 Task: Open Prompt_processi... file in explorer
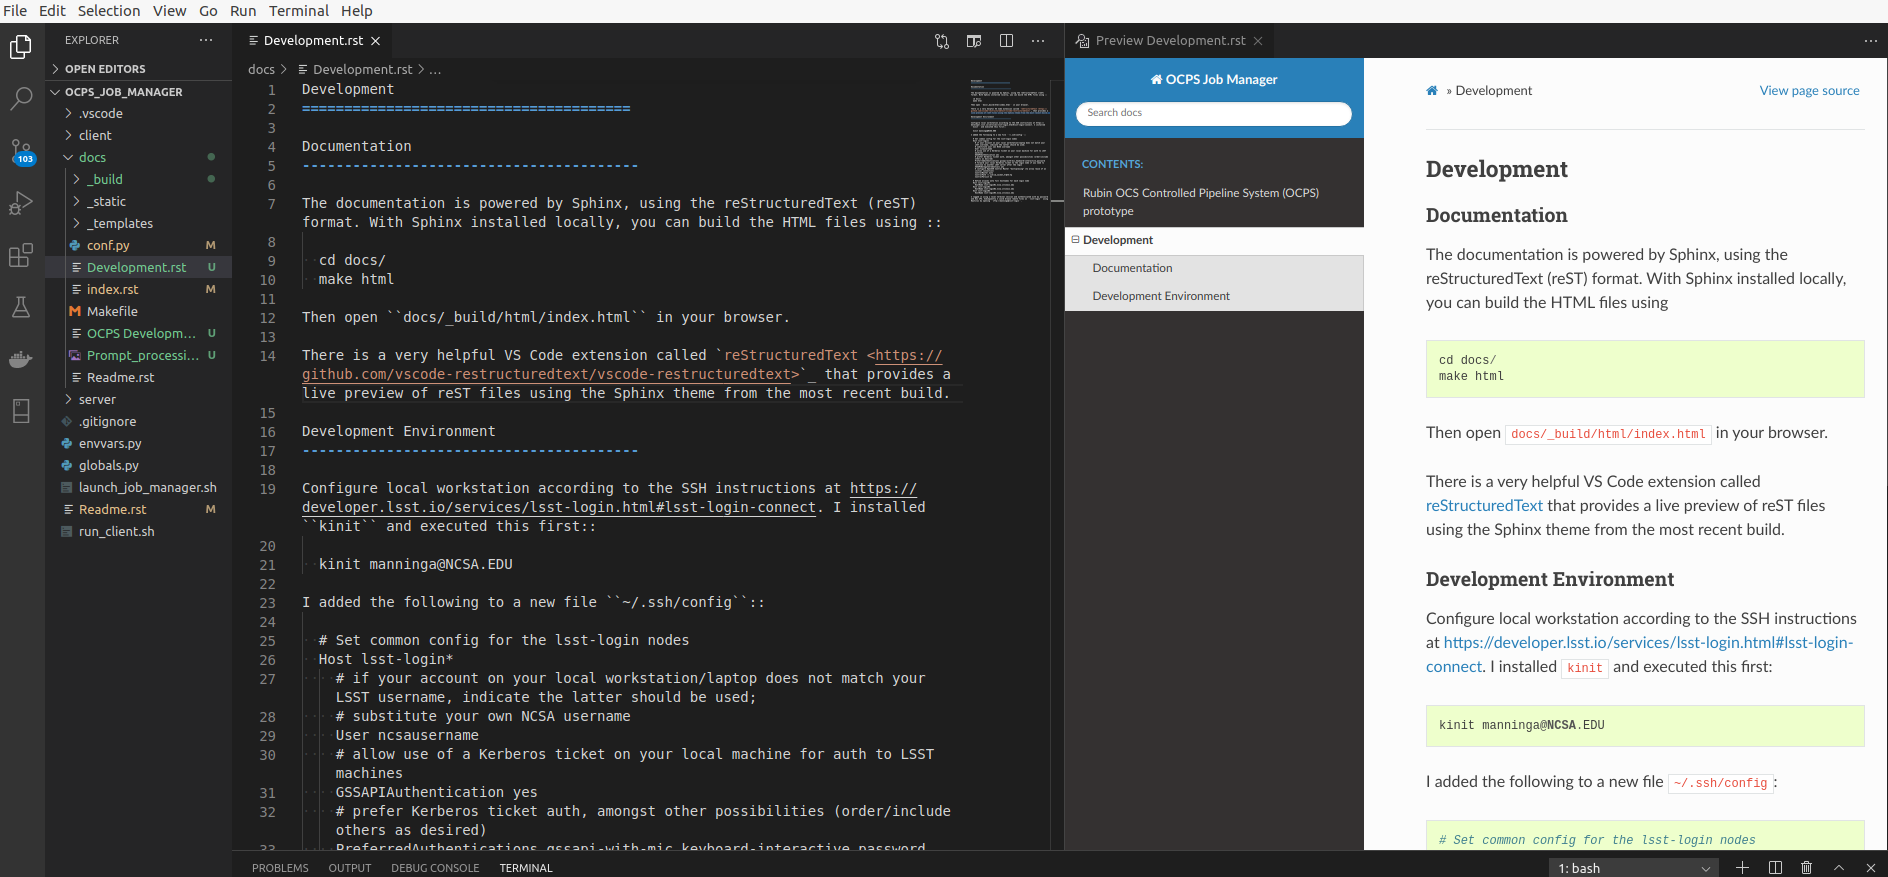pos(138,355)
